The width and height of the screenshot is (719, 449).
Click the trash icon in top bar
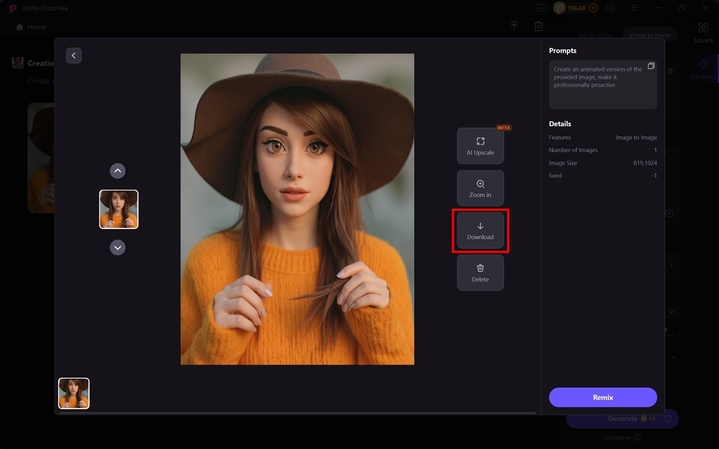[x=539, y=26]
